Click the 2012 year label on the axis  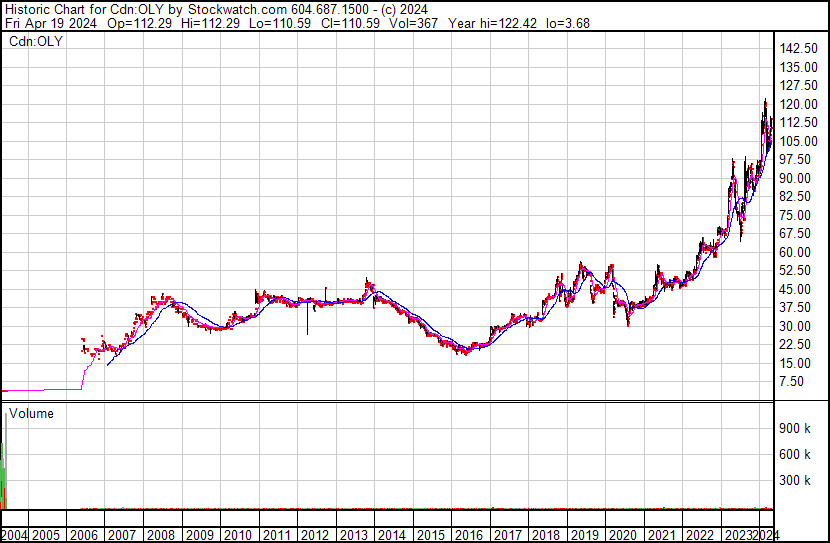[313, 535]
